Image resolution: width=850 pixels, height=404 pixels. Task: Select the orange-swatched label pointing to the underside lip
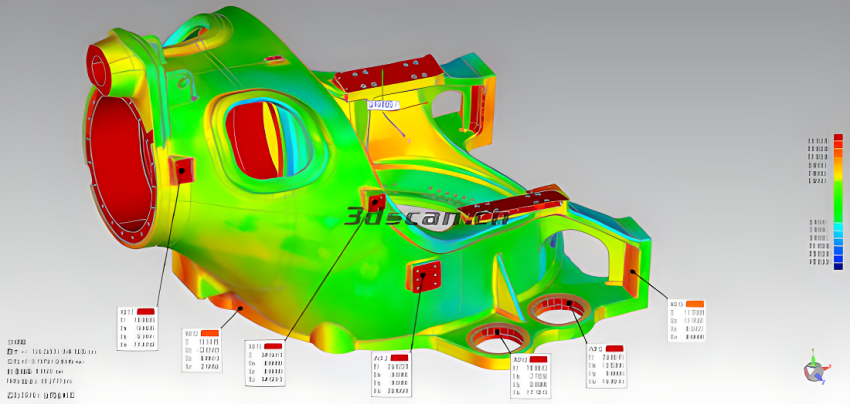click(202, 350)
